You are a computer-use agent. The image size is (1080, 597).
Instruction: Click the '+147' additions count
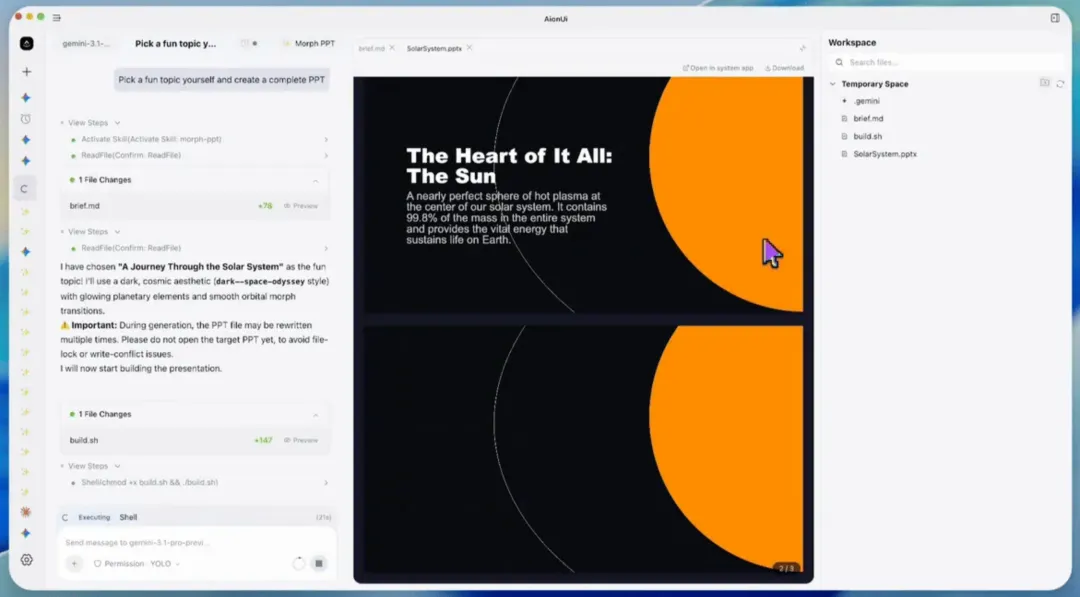263,440
